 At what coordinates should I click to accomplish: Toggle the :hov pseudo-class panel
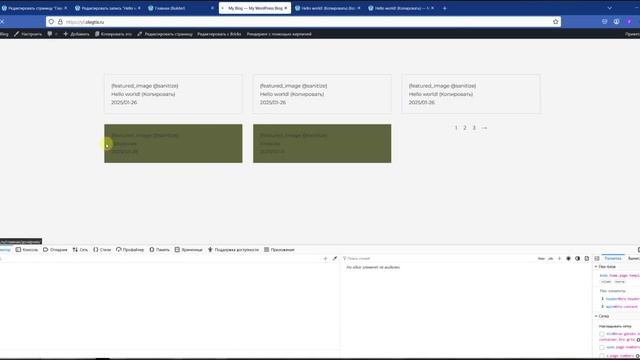(541, 258)
